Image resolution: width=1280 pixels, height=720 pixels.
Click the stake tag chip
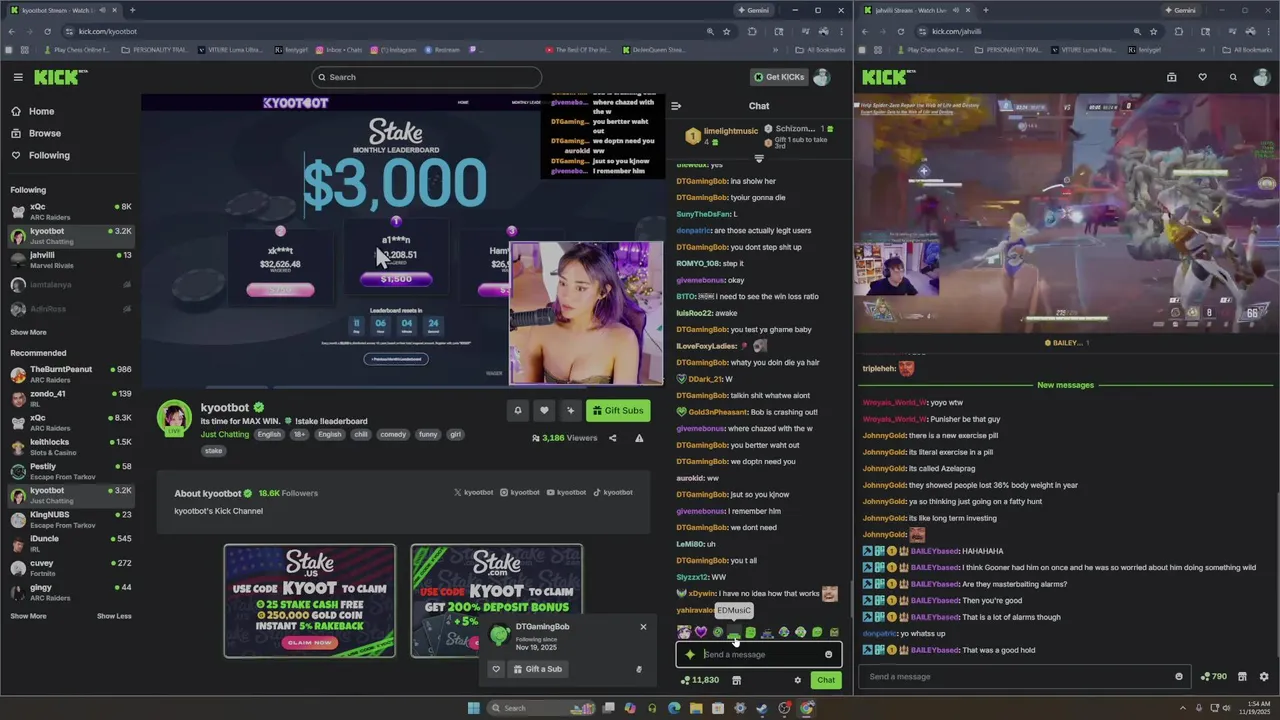(213, 451)
